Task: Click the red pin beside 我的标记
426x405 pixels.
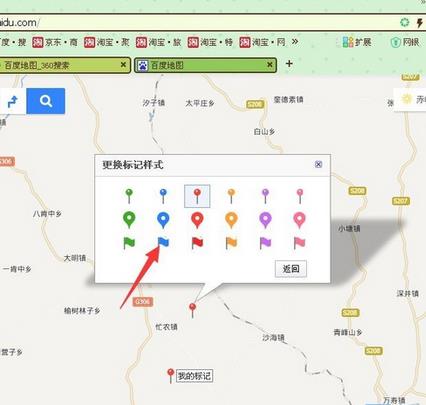Action: [171, 376]
